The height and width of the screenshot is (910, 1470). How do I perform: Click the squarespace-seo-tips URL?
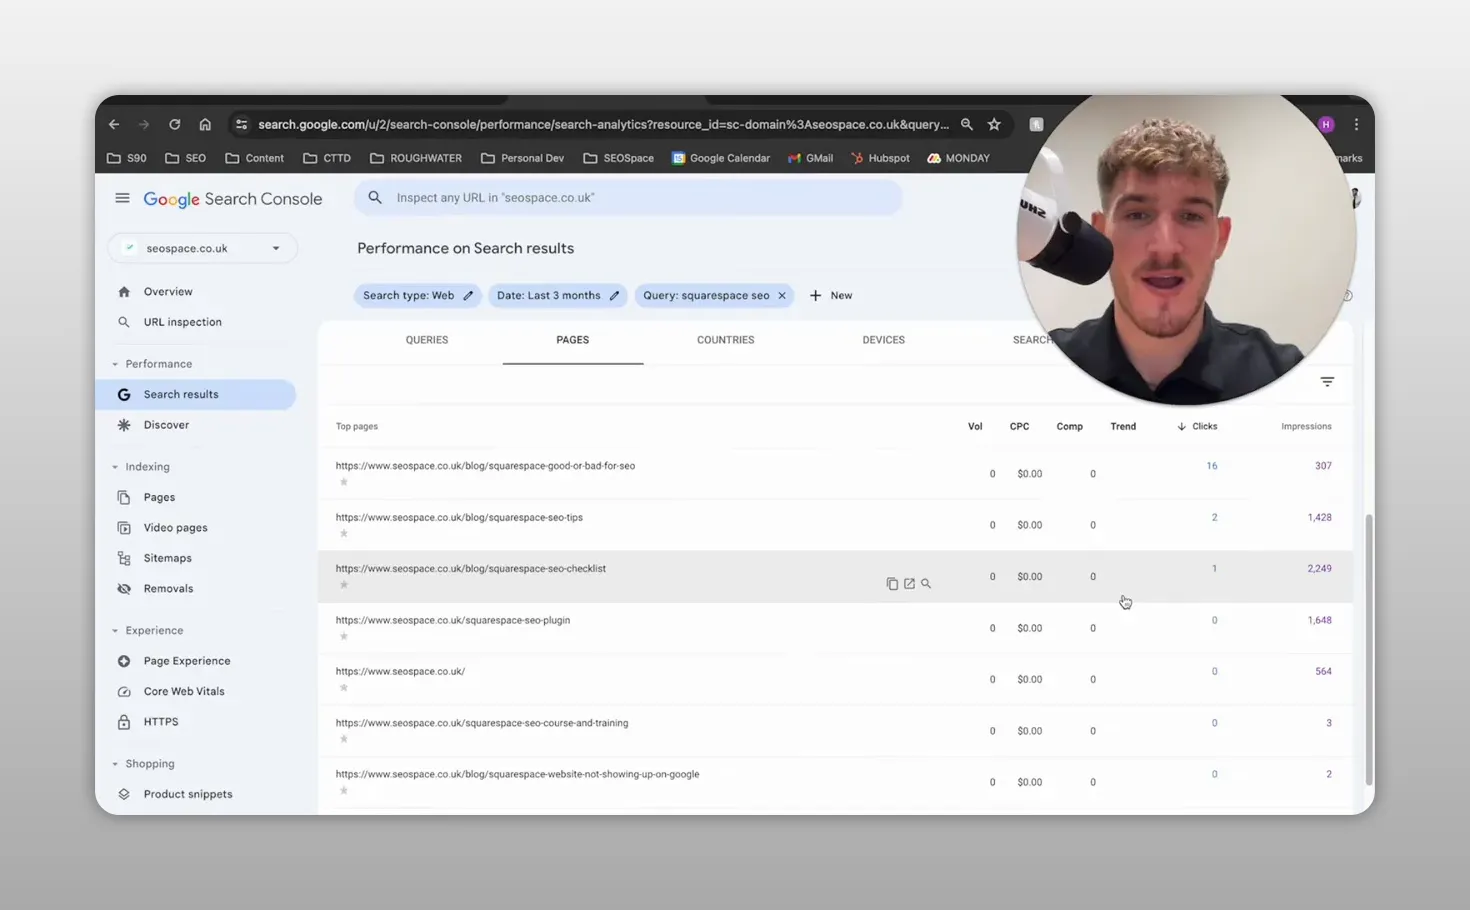point(459,518)
